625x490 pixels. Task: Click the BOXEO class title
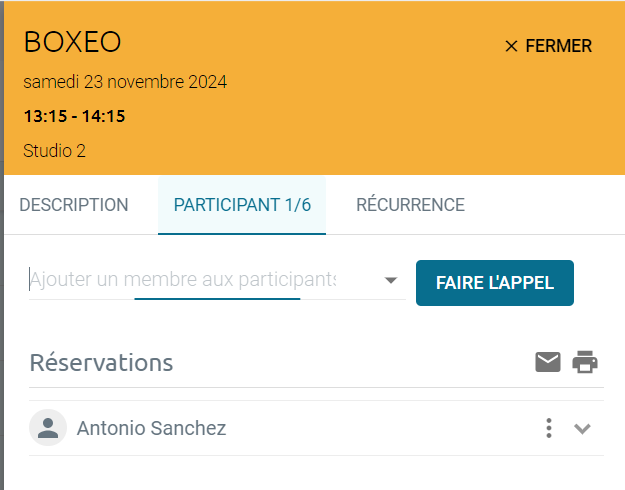coord(72,42)
